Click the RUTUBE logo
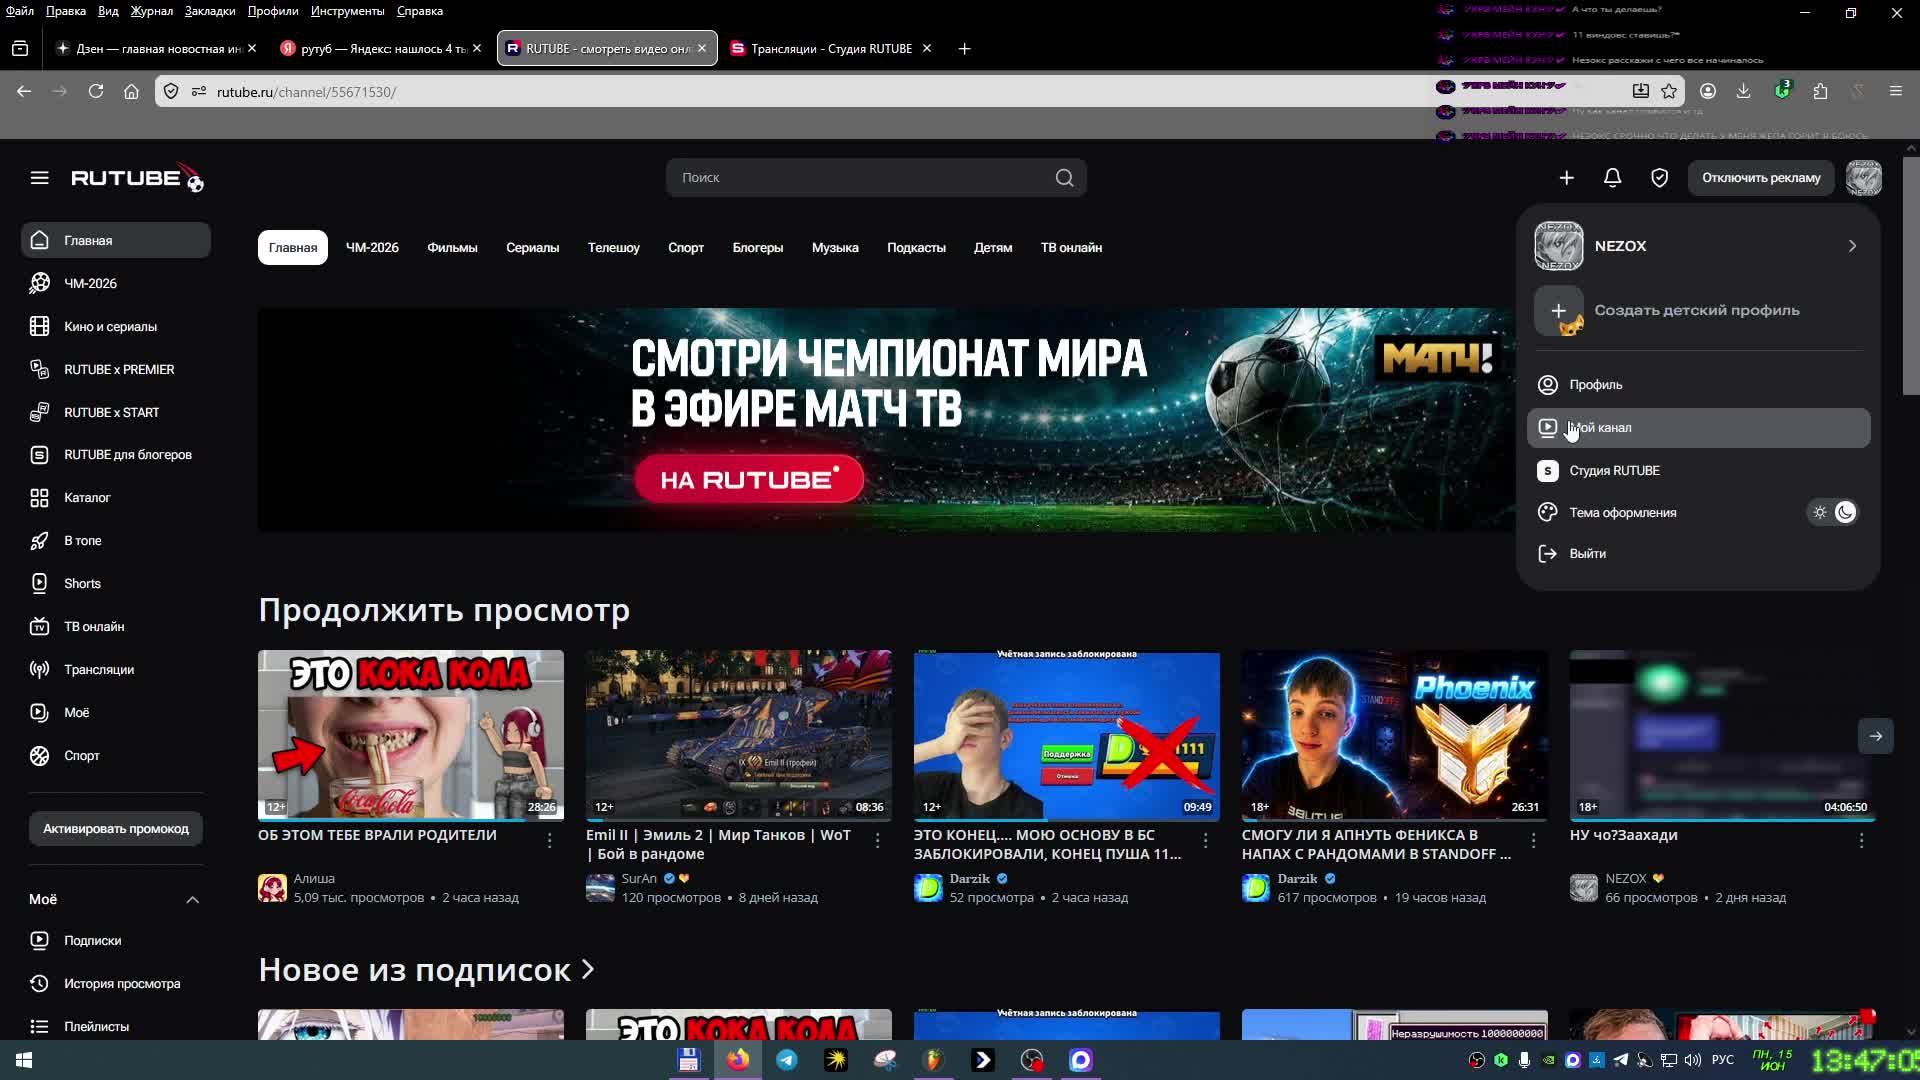Viewport: 1920px width, 1080px height. (137, 178)
